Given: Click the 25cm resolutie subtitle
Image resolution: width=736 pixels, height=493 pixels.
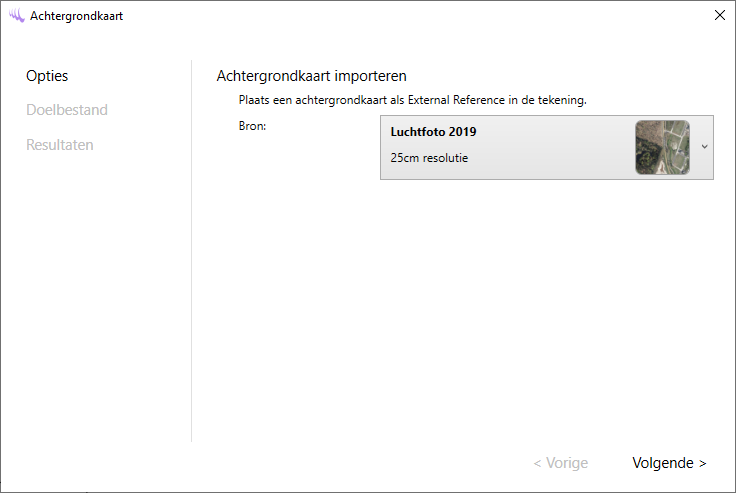Looking at the screenshot, I should 429,158.
